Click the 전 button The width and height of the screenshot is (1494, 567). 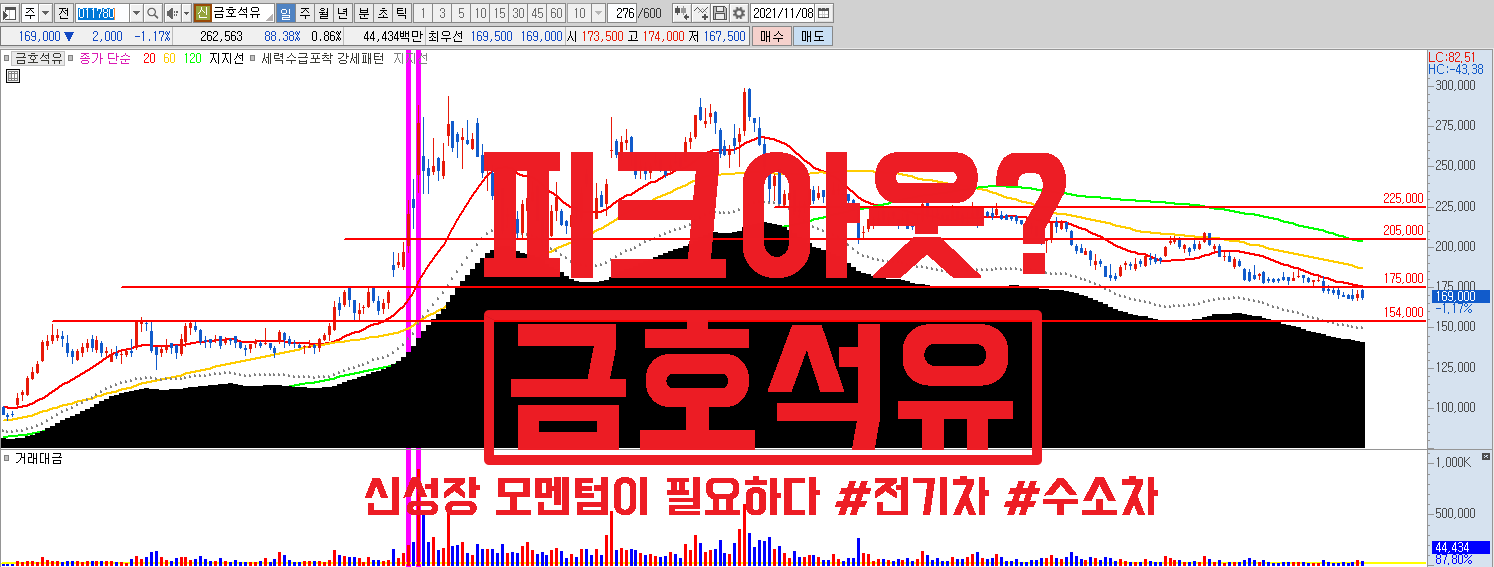click(63, 13)
